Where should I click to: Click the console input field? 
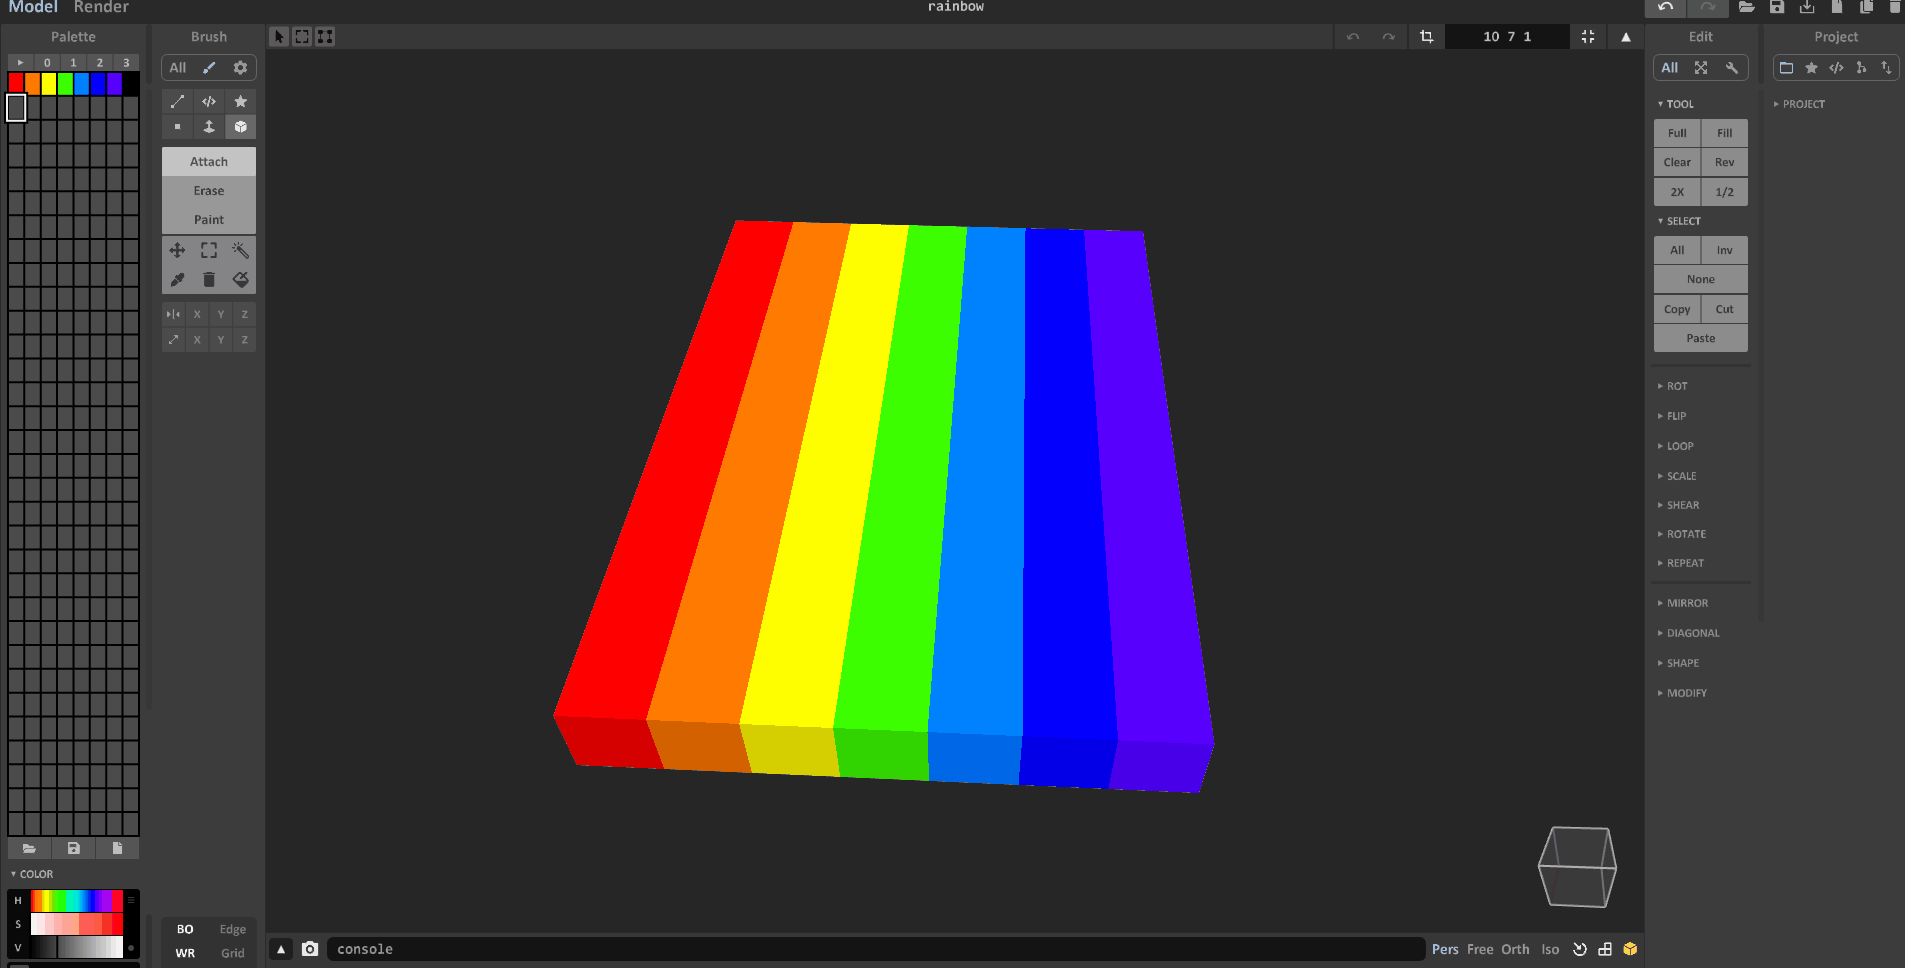876,949
